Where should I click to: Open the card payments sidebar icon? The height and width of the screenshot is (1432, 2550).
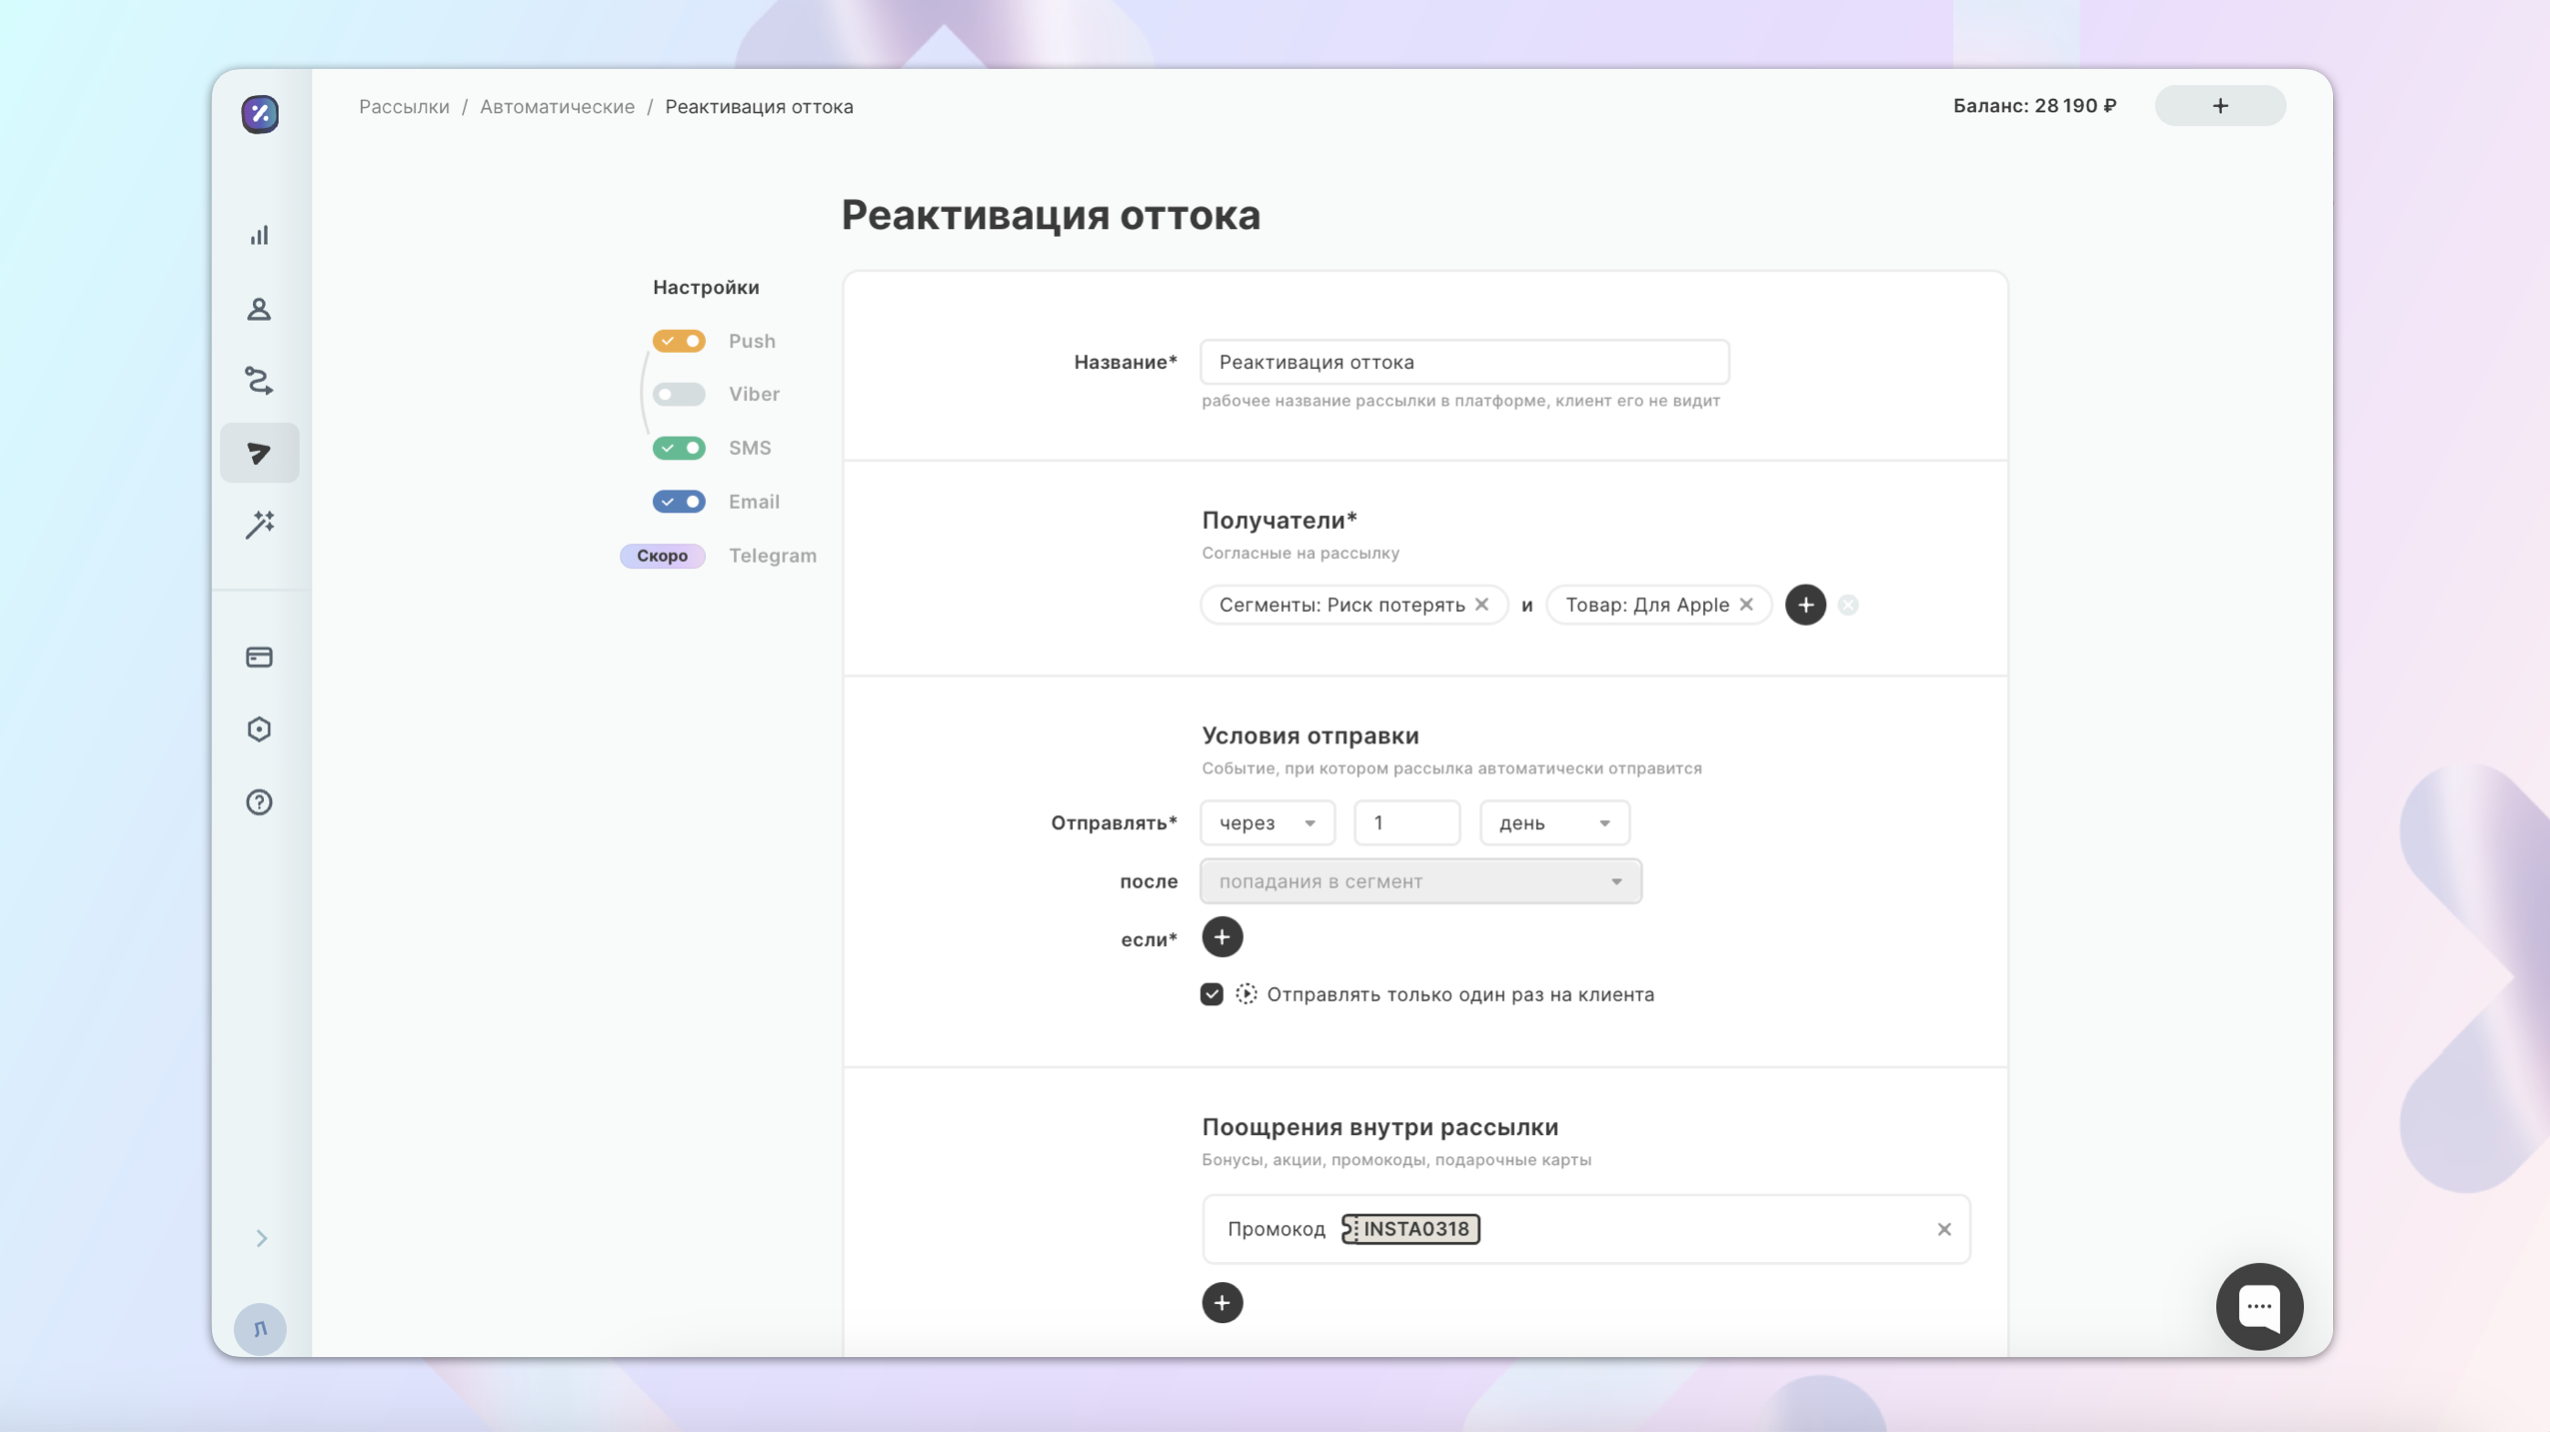(259, 657)
